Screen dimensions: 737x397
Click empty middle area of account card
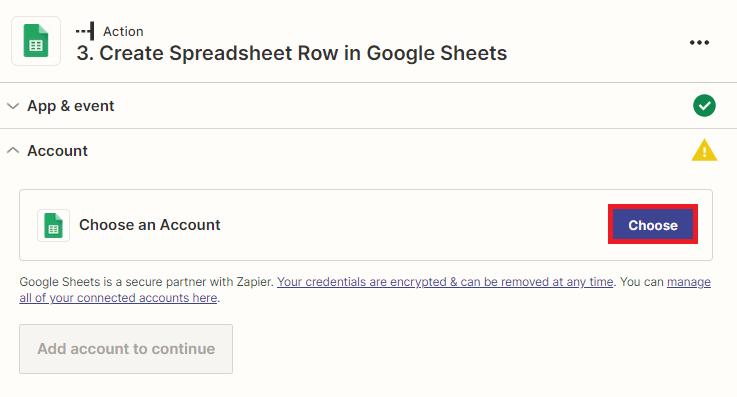[x=414, y=225]
